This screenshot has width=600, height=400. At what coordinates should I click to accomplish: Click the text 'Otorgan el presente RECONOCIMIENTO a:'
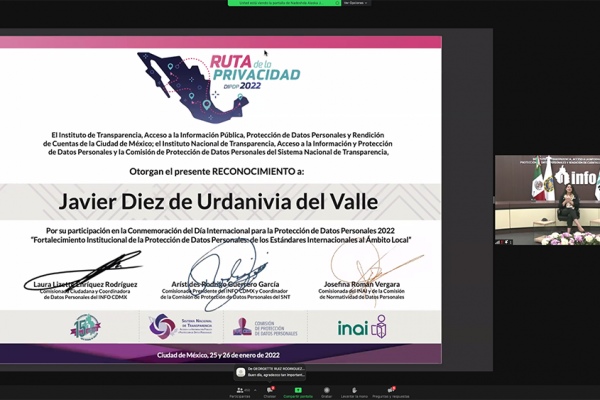[x=217, y=171]
